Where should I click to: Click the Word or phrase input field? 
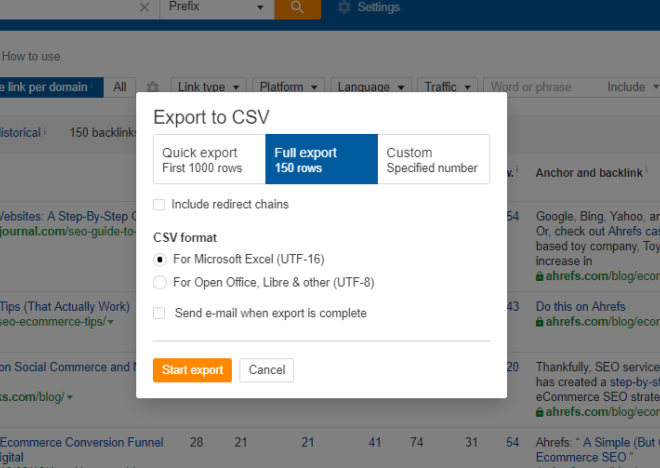543,87
